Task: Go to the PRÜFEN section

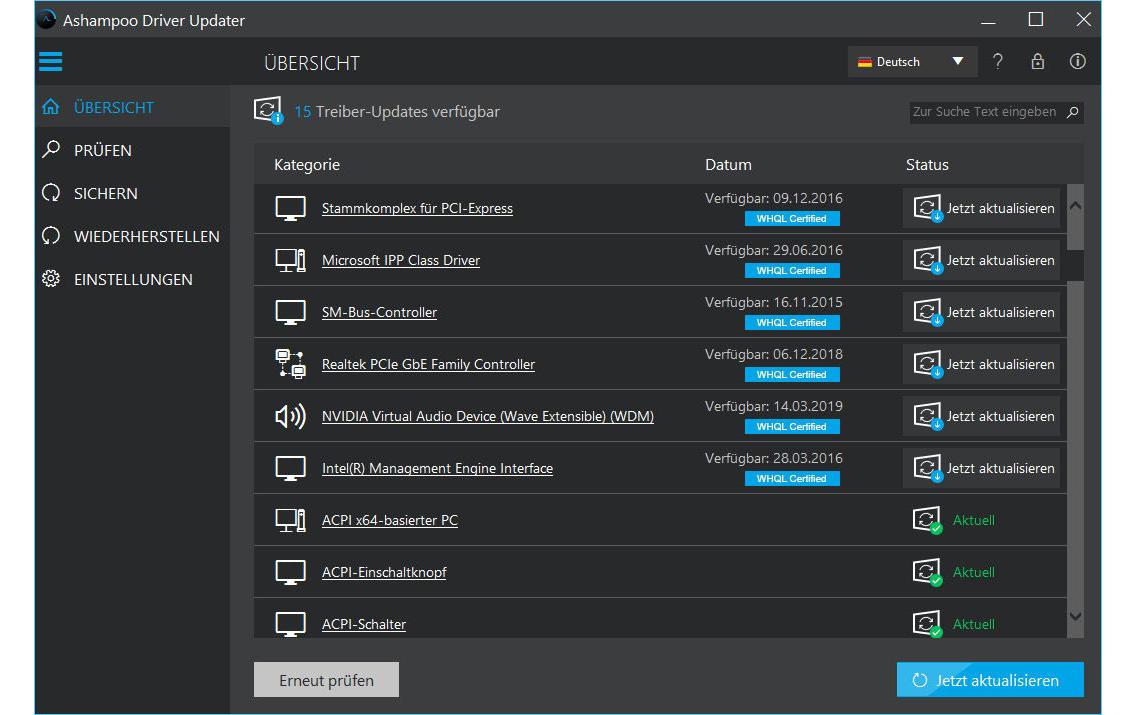Action: coord(103,150)
